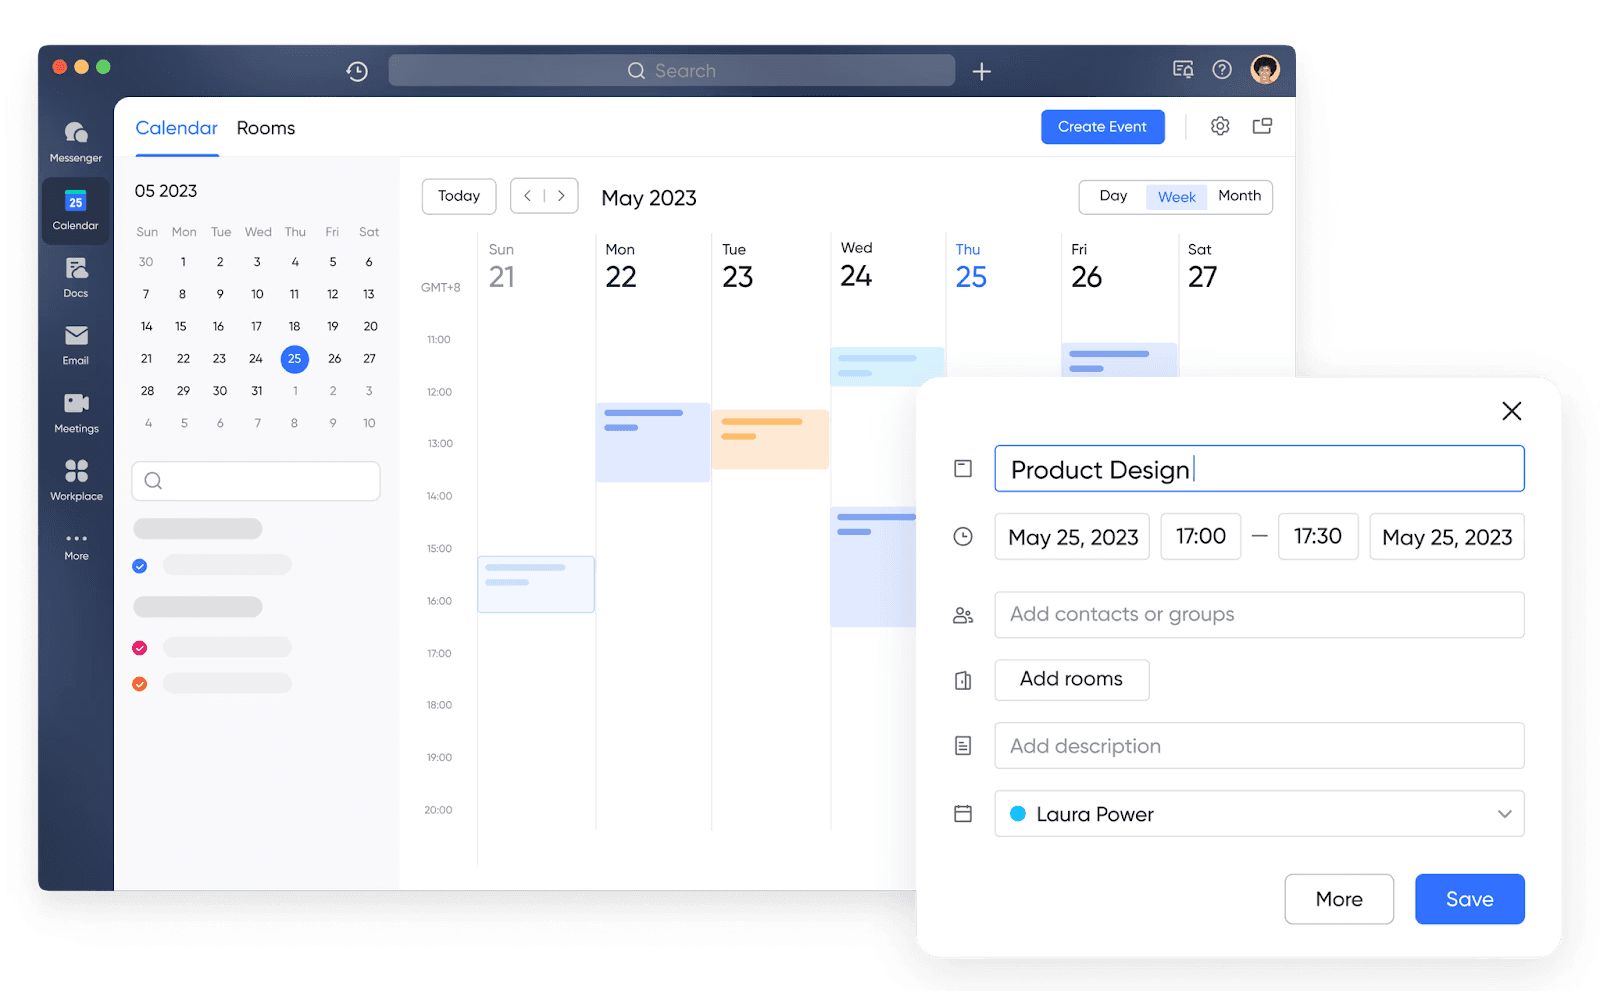
Task: Open the Wednesday afternoon event
Action: pos(873,567)
